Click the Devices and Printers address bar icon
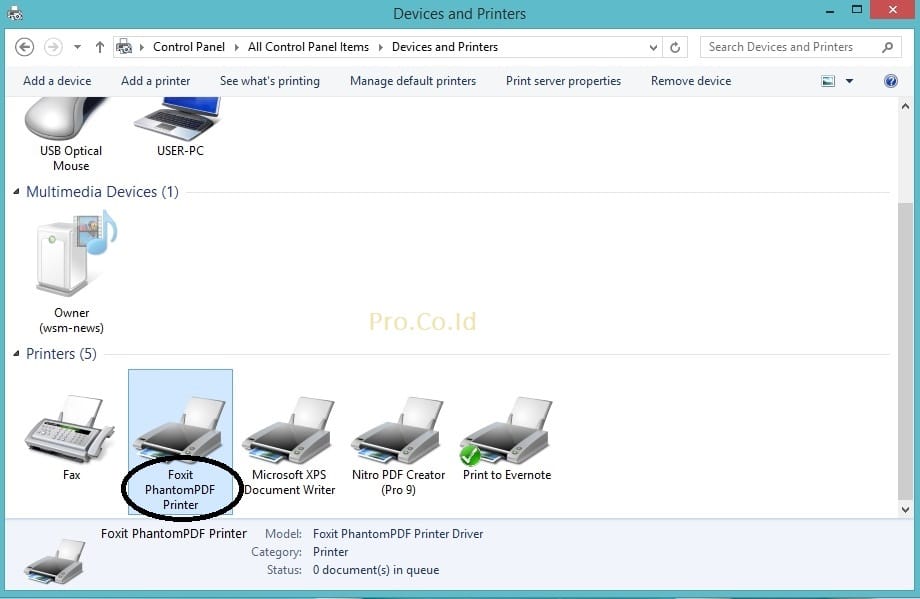 tap(124, 46)
